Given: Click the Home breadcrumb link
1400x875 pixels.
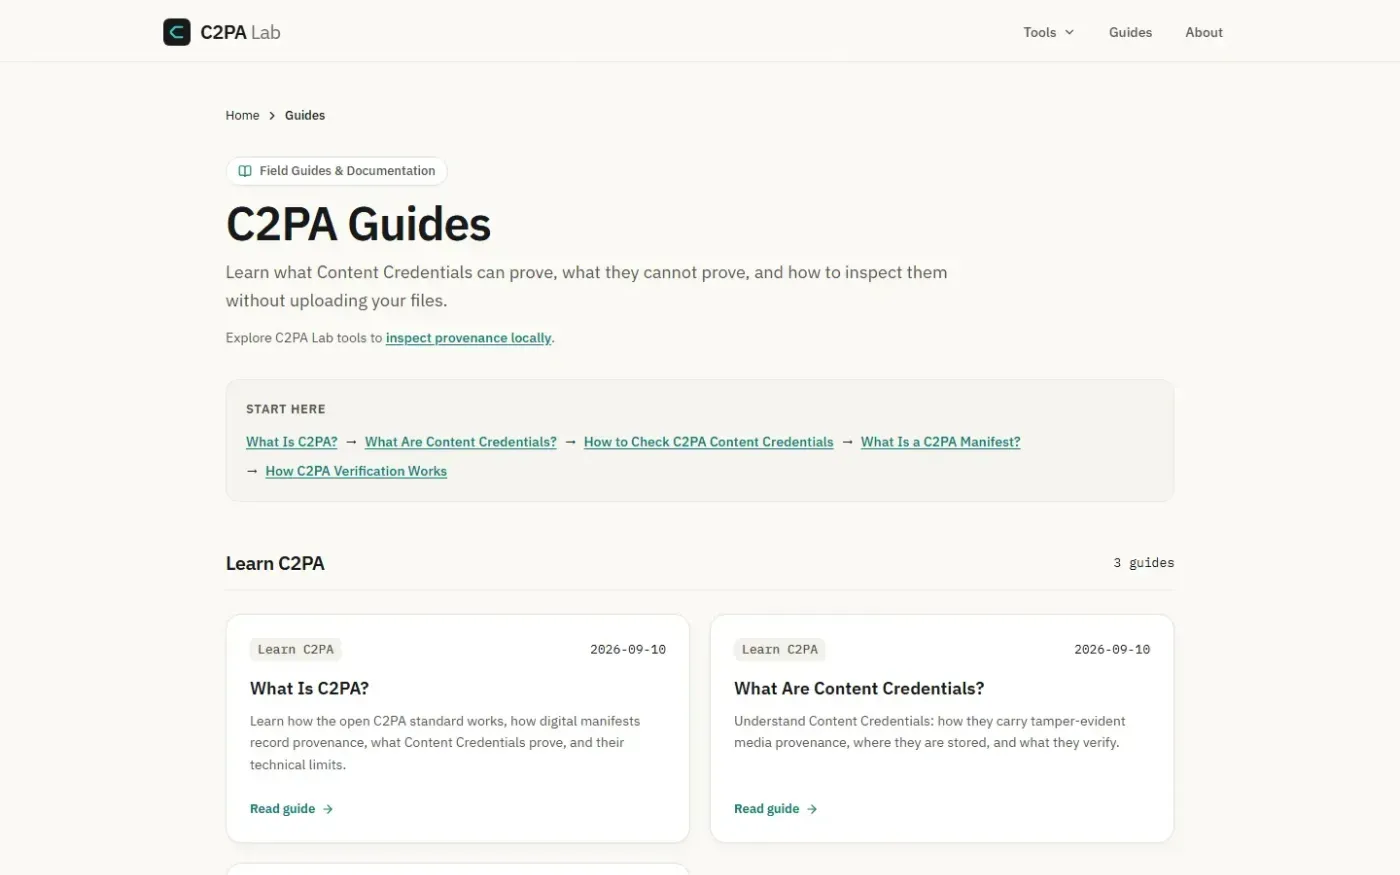Looking at the screenshot, I should [242, 115].
